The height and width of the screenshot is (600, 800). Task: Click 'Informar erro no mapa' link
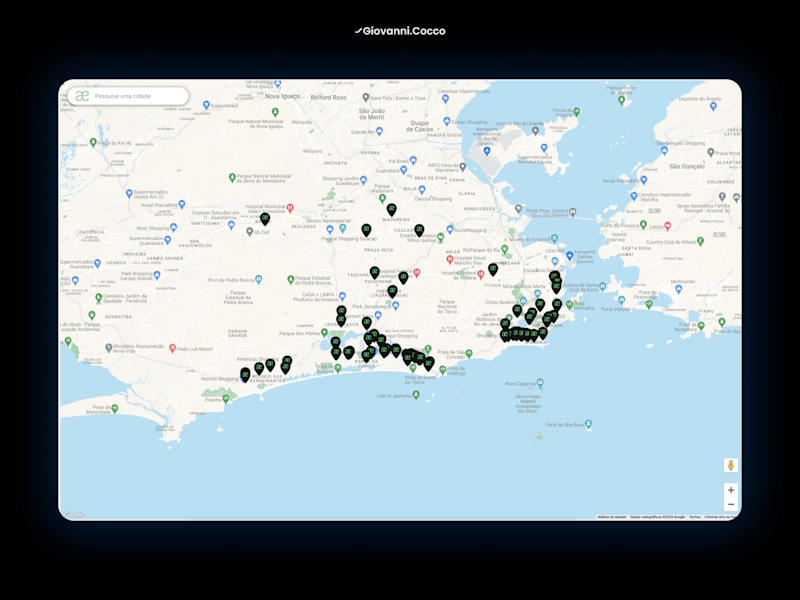[720, 517]
